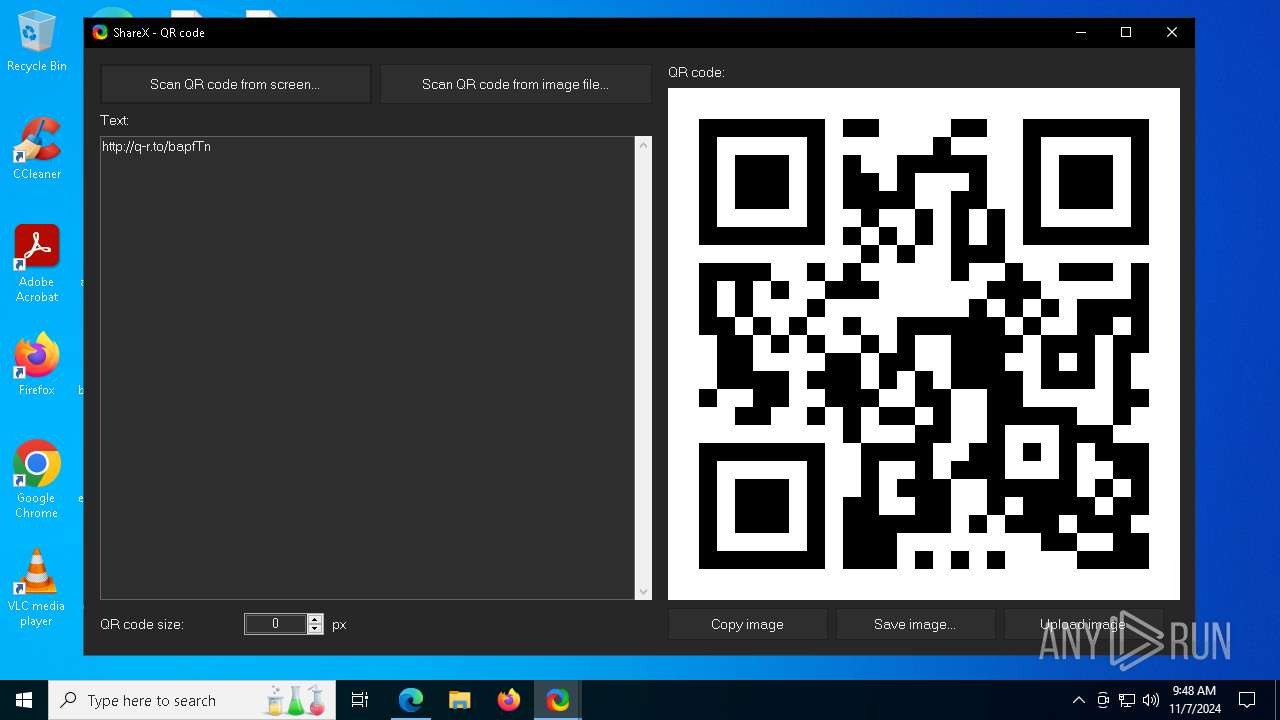This screenshot has height=720, width=1280.
Task: Click the ShareX taskbar icon
Action: (x=558, y=700)
